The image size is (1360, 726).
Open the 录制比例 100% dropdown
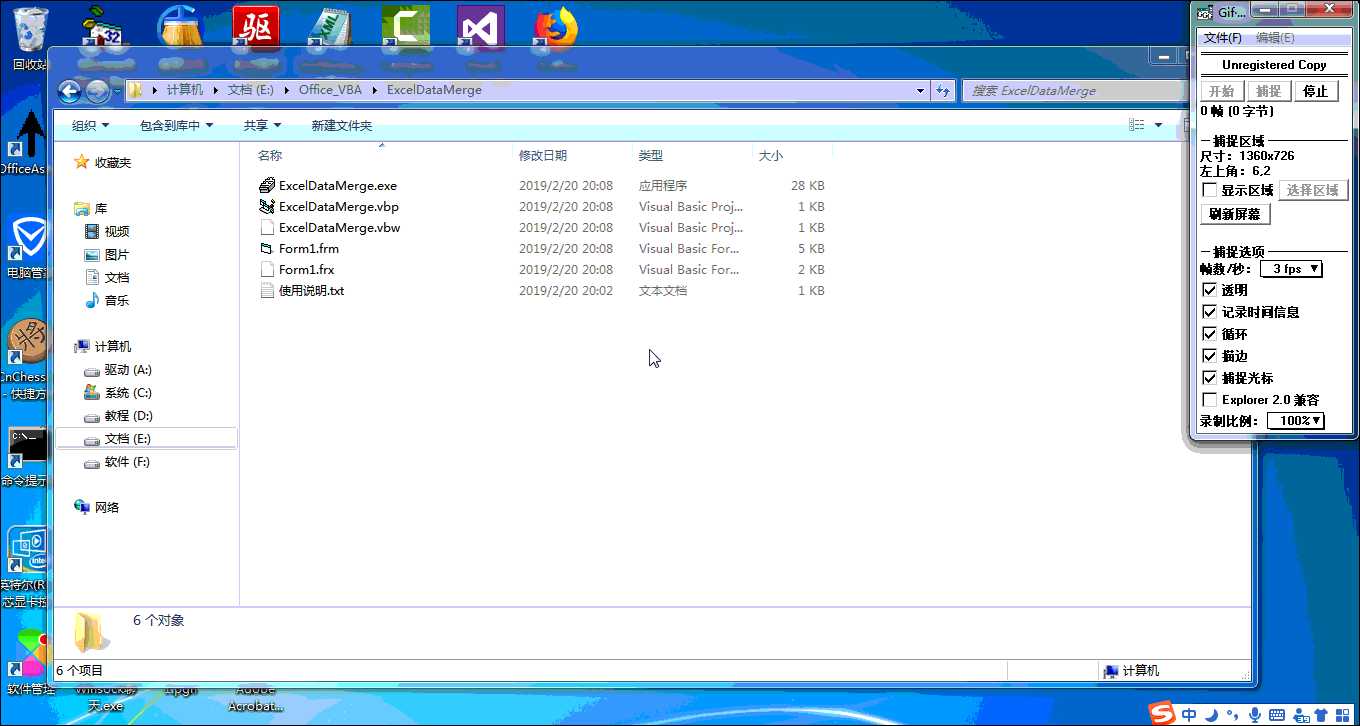click(x=1296, y=421)
